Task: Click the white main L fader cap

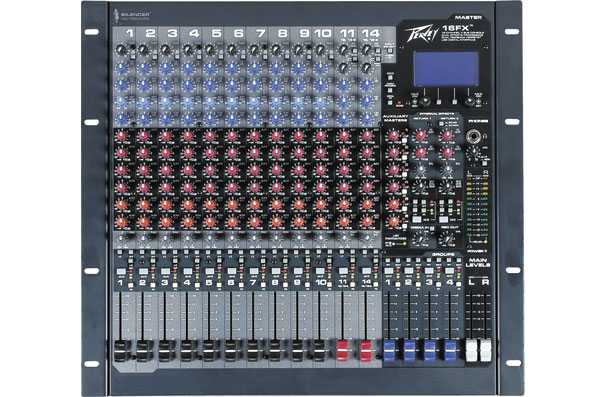Action: click(x=472, y=350)
